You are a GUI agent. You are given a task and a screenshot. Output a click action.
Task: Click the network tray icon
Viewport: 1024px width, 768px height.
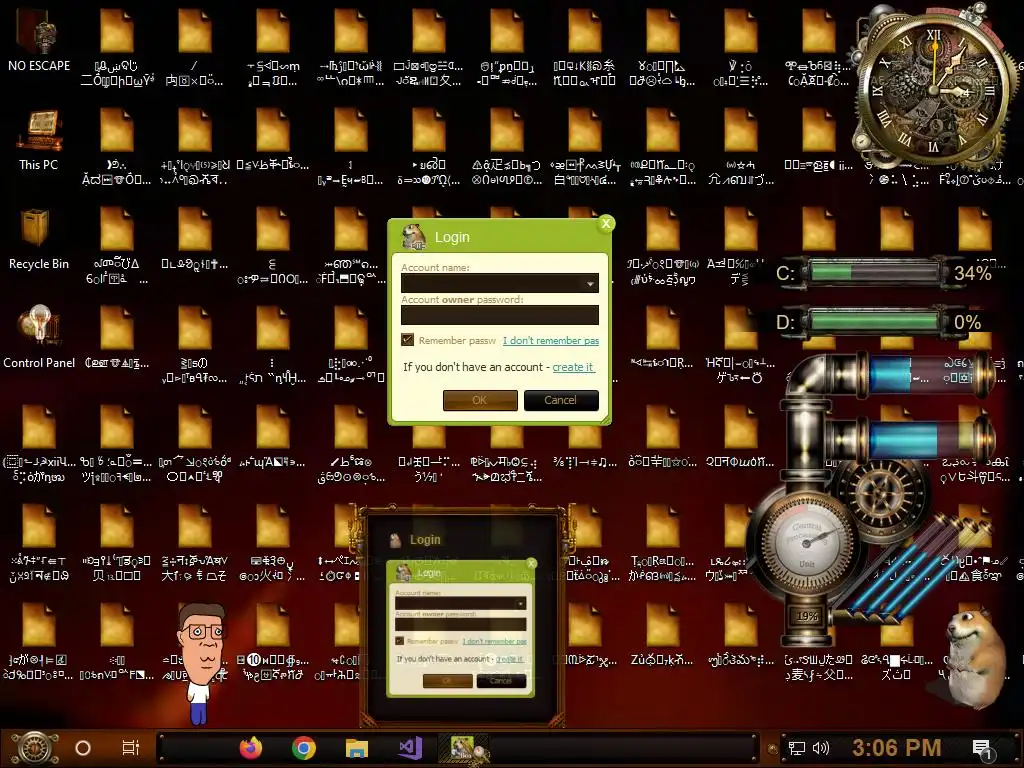pyautogui.click(x=797, y=748)
